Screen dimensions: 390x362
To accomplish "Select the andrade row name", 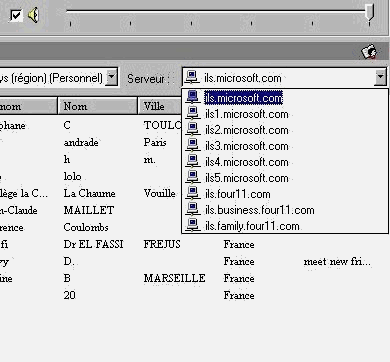I will [x=81, y=143].
